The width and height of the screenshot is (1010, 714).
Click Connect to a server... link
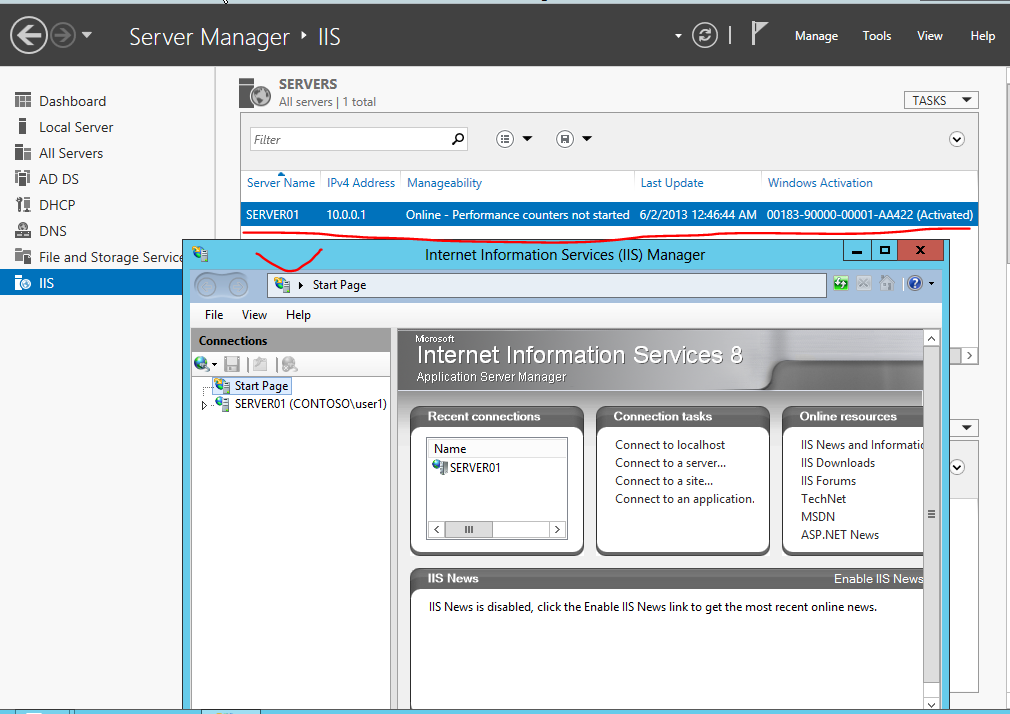tap(671, 463)
